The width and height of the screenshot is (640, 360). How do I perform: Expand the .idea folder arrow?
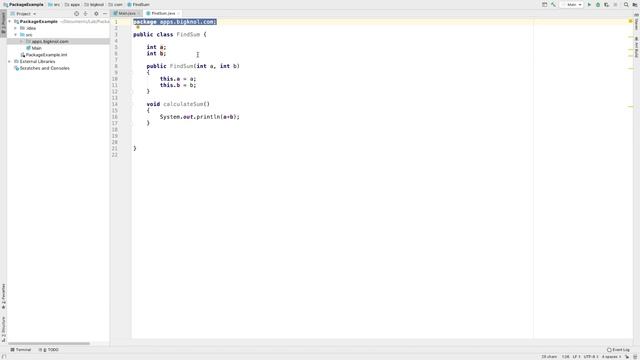(16, 28)
